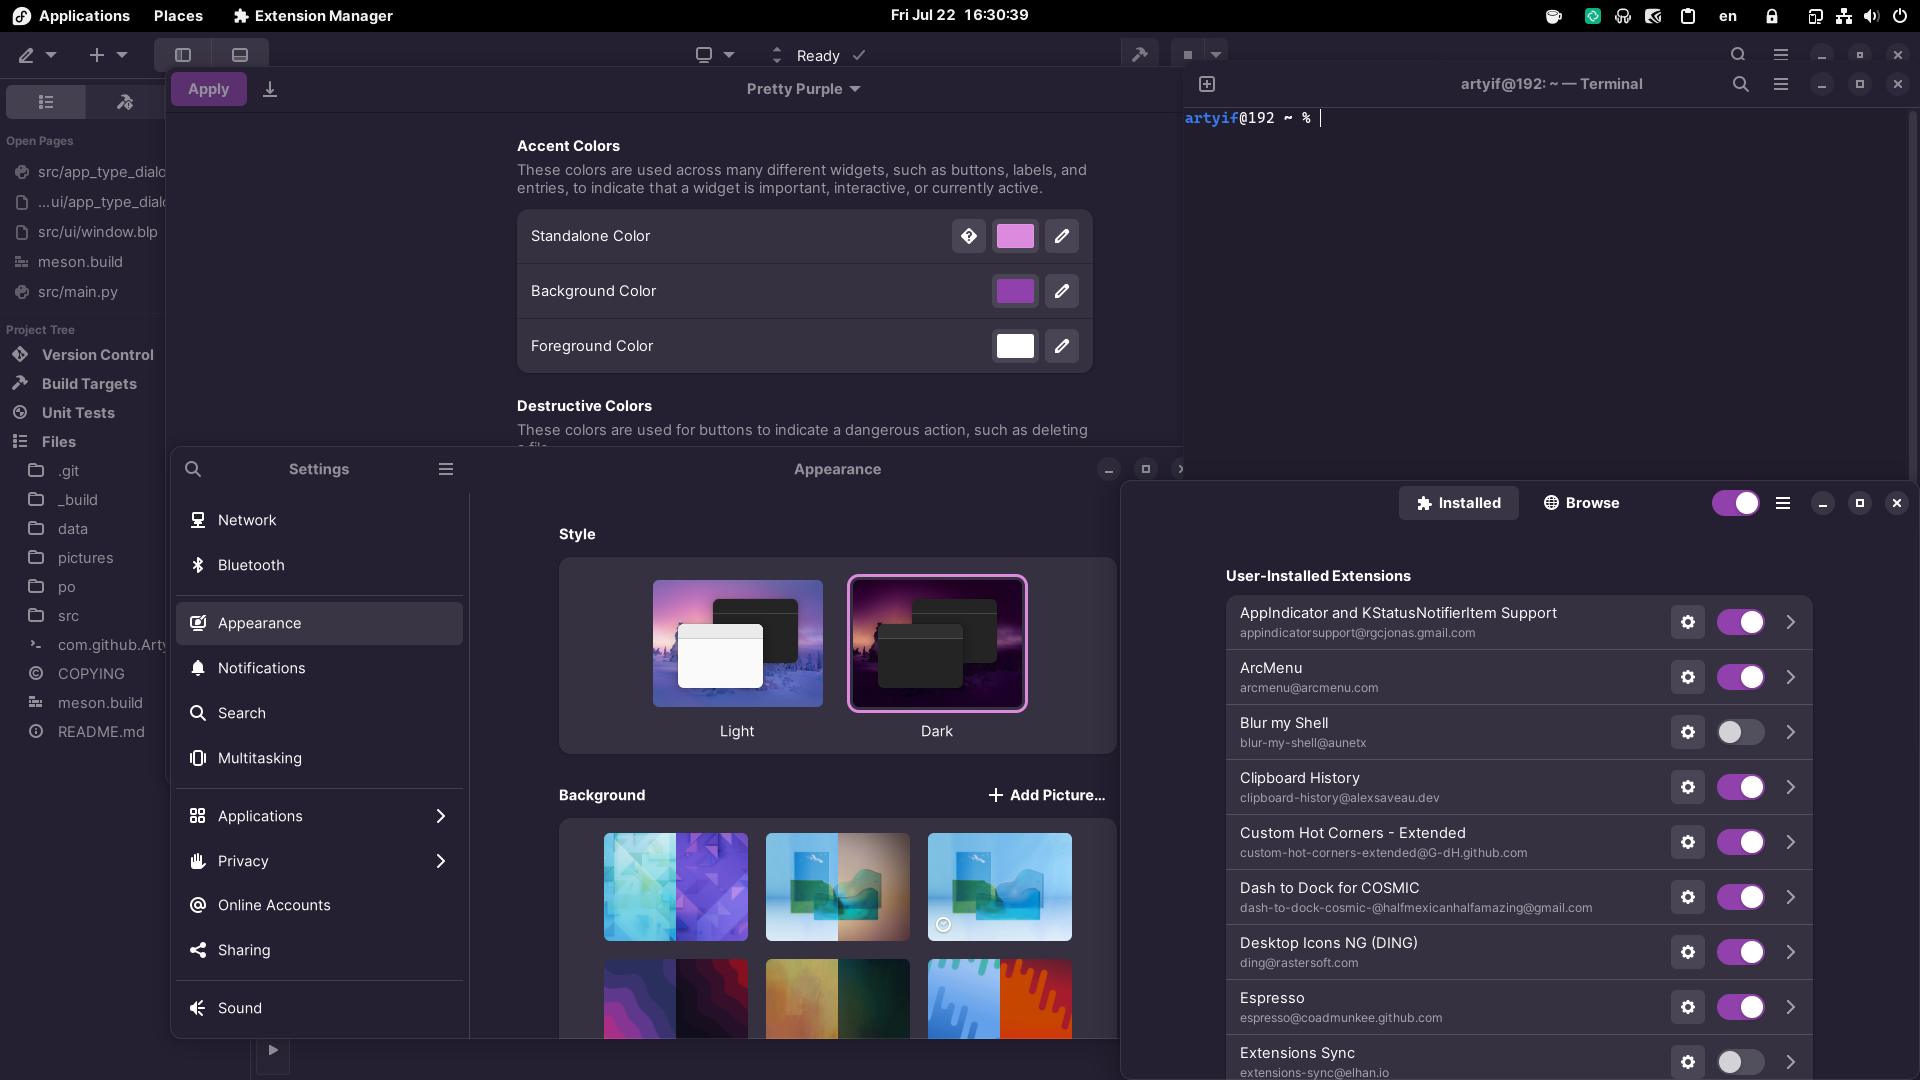Click auto-generate icon beside Standalone Color
Image resolution: width=1920 pixels, height=1080 pixels.
(969, 236)
